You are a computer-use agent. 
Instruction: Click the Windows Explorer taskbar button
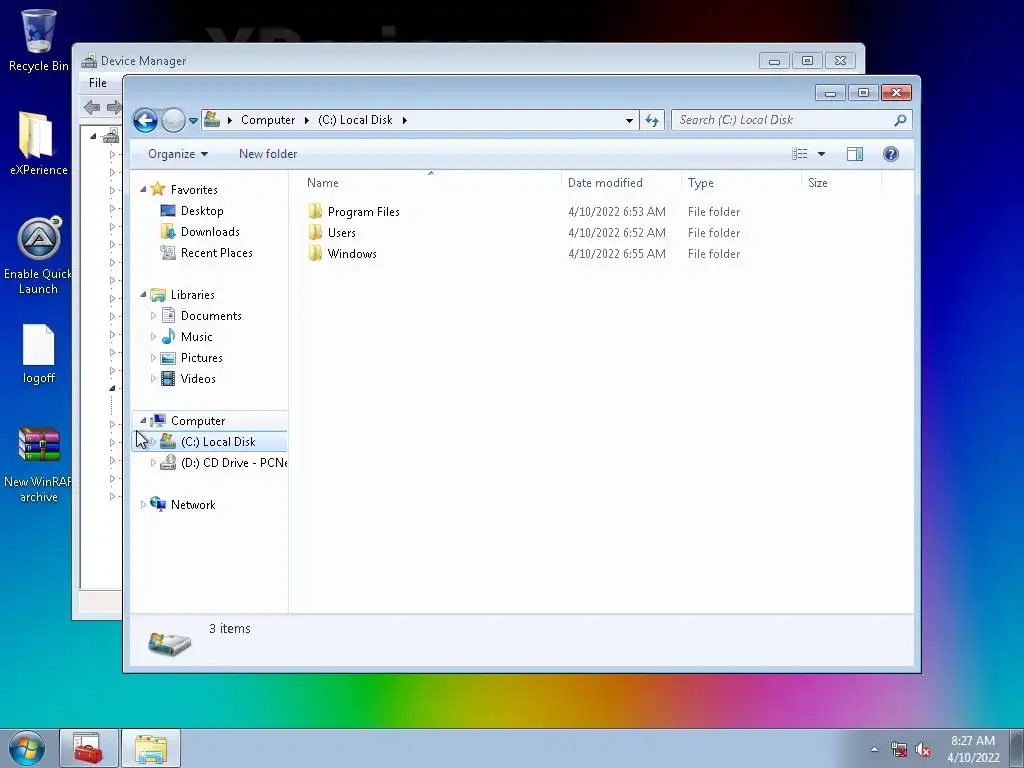[x=151, y=748]
